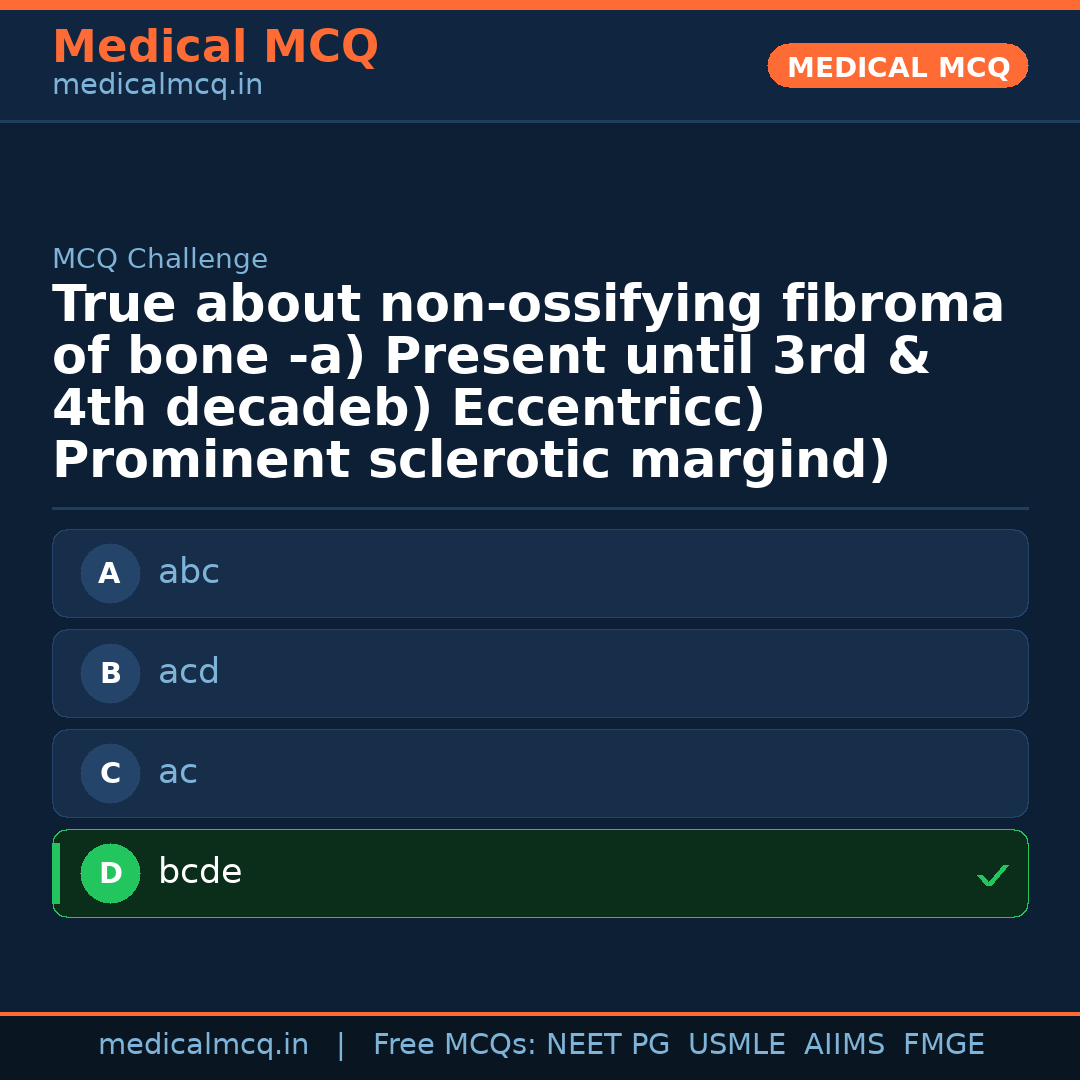Open the medicalmcq.in link in the footer
The image size is (1080, 1080).
click(x=203, y=1045)
